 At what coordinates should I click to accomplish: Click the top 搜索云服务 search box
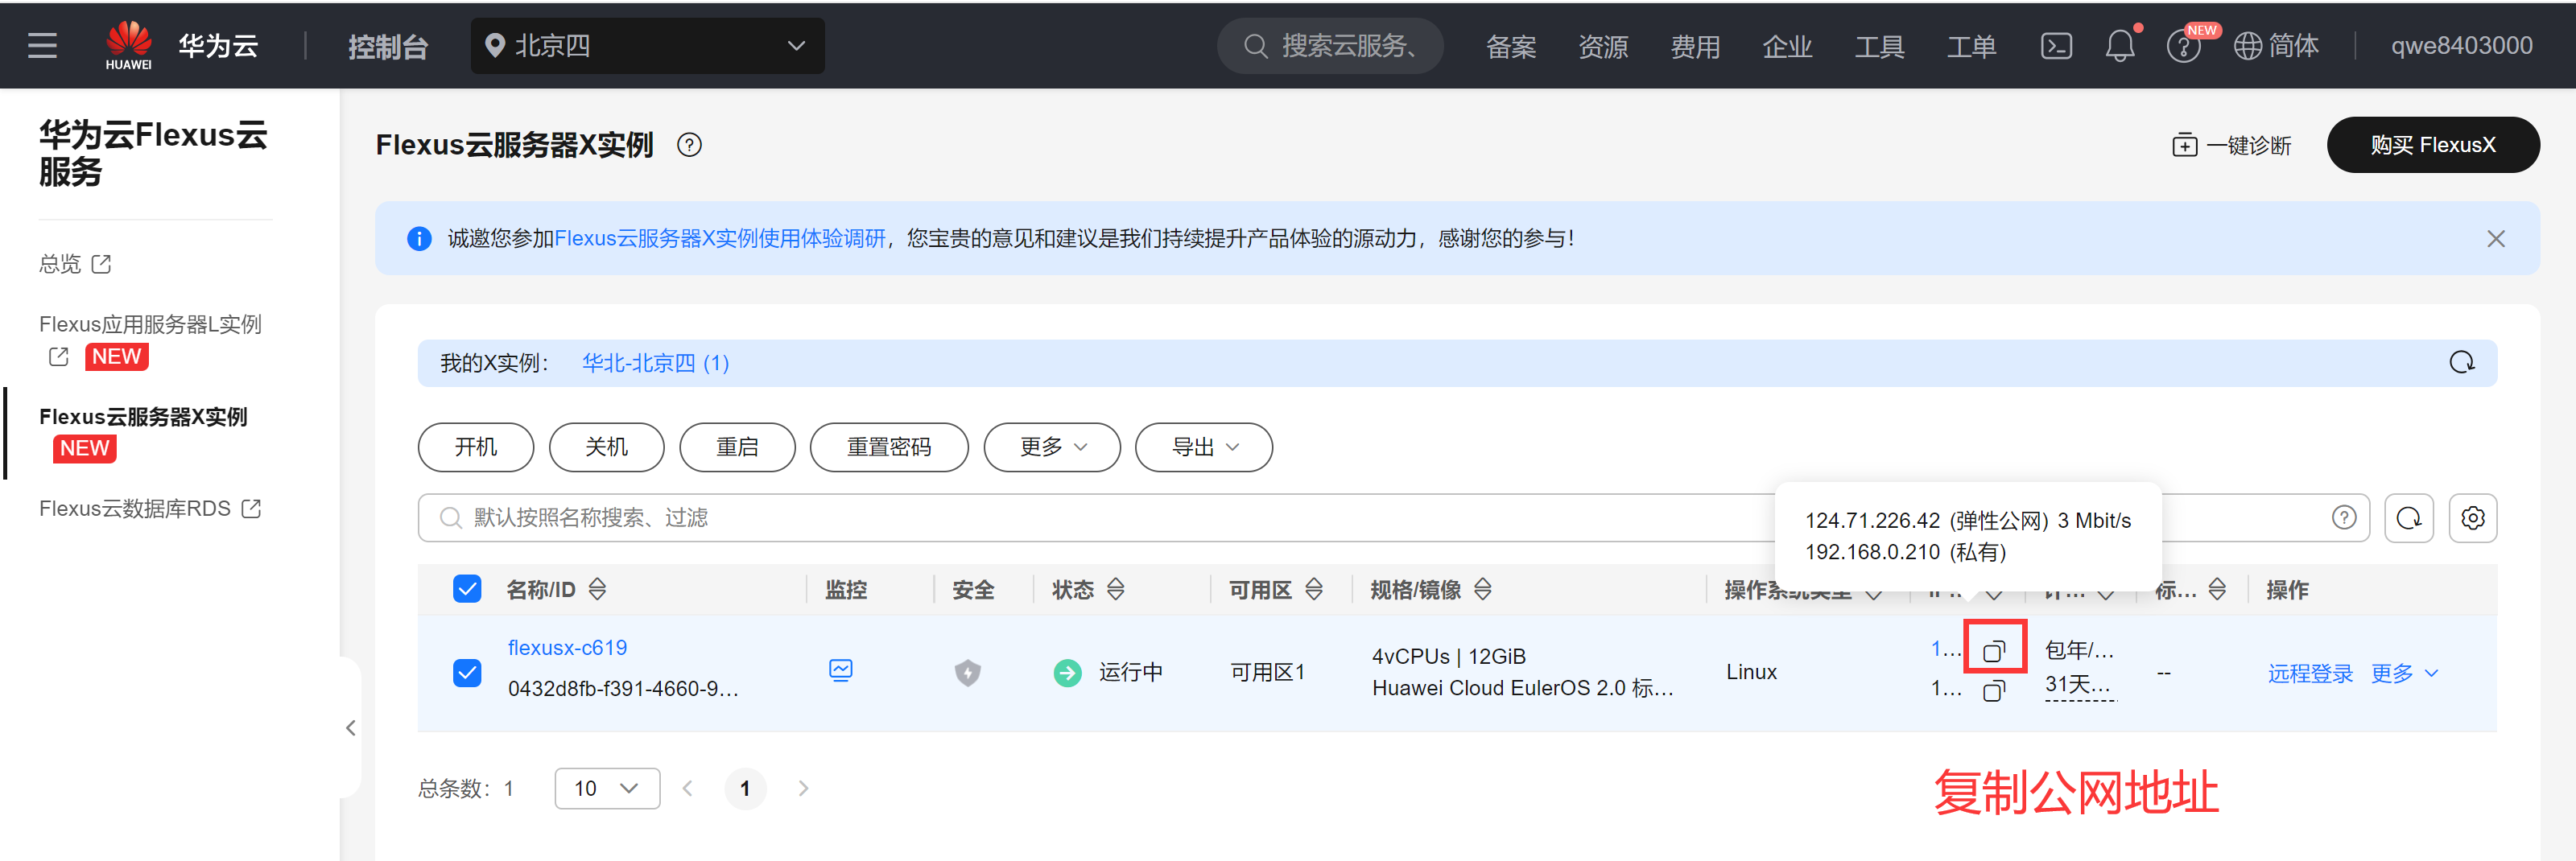click(x=1330, y=46)
